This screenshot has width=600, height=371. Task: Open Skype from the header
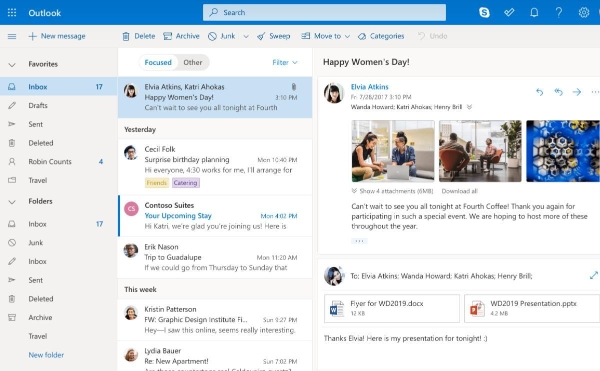[484, 13]
